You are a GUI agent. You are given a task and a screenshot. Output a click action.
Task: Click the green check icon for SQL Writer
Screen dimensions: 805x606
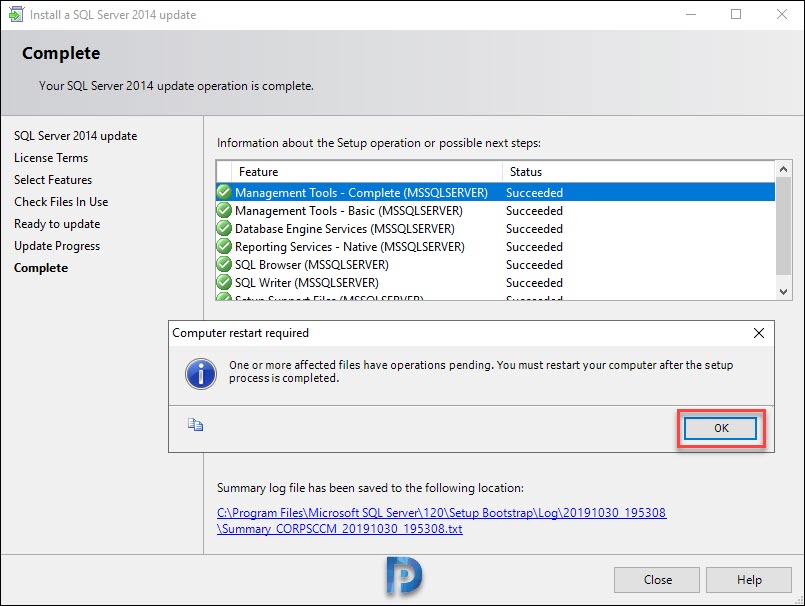224,282
